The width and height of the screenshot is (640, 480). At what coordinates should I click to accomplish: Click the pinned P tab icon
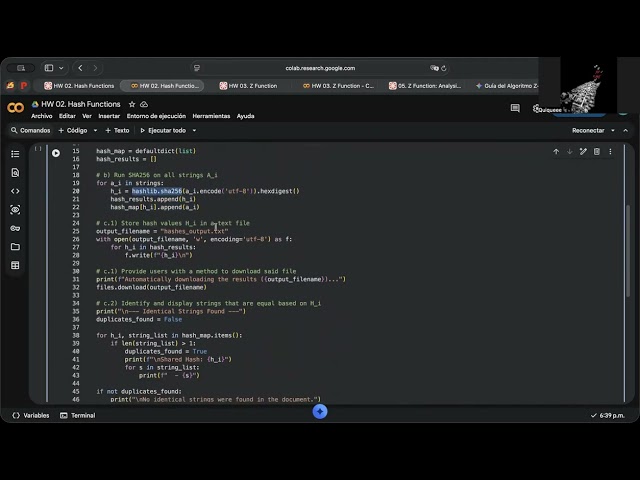pyautogui.click(x=24, y=86)
